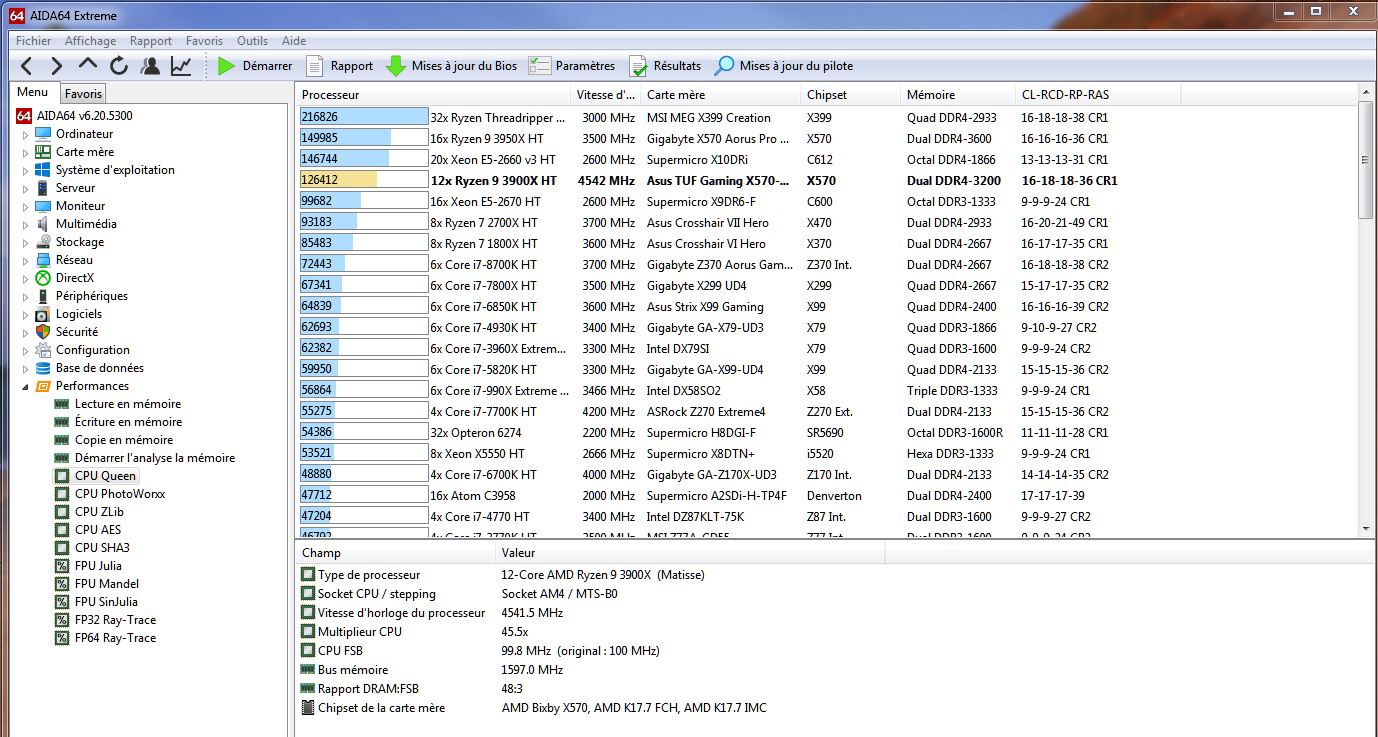Screen dimensions: 1378x737
Task: Select the Sécurité shield icon
Action: pyautogui.click(x=43, y=332)
